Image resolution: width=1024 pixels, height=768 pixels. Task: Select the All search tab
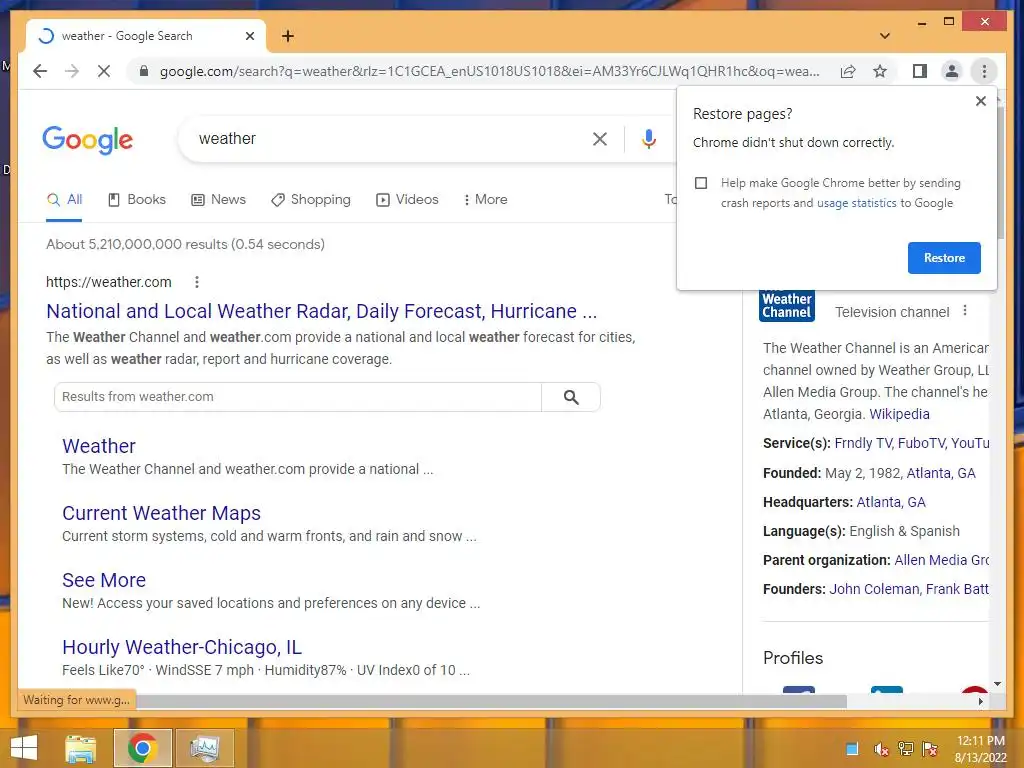click(x=64, y=200)
